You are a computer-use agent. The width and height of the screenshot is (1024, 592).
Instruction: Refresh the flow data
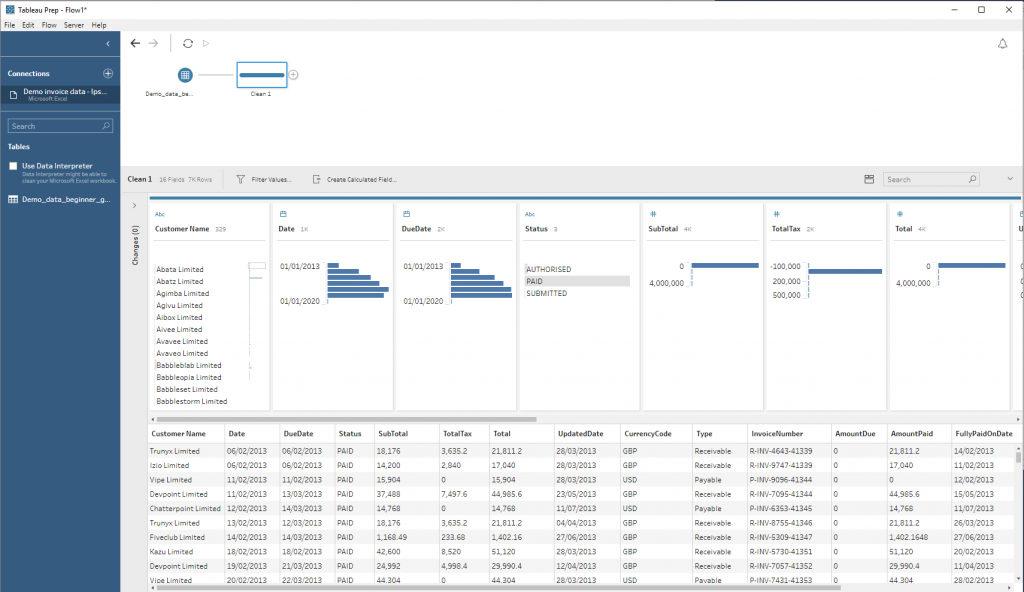coord(188,43)
